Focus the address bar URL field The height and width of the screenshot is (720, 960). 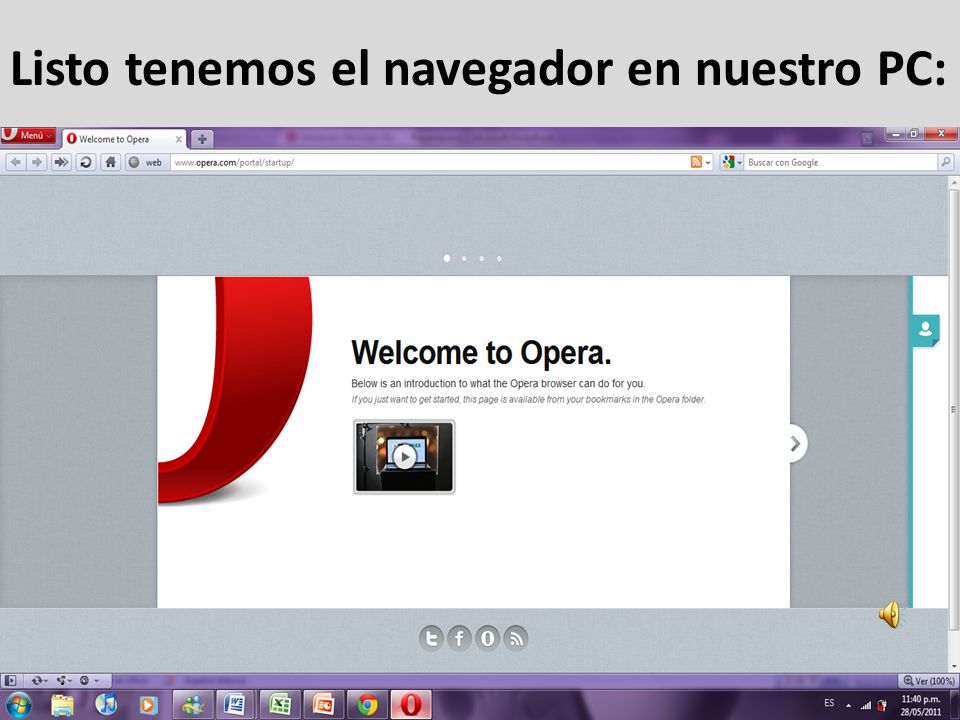click(429, 162)
